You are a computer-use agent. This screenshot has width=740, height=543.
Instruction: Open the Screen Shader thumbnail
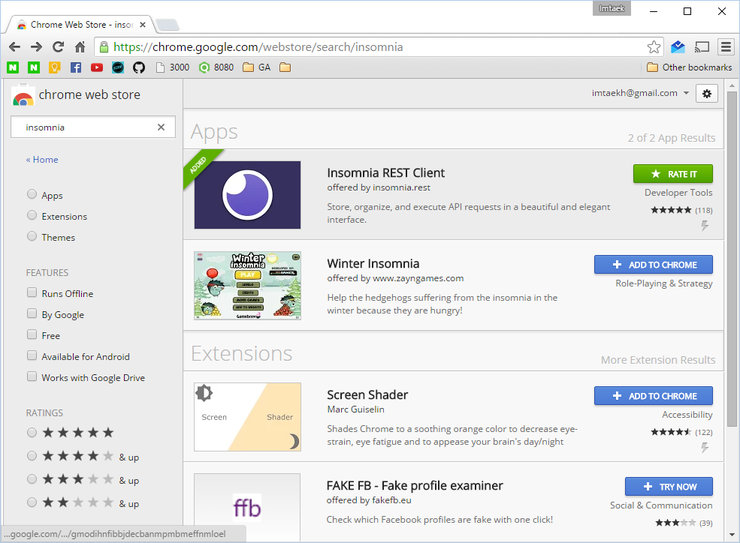[x=247, y=417]
